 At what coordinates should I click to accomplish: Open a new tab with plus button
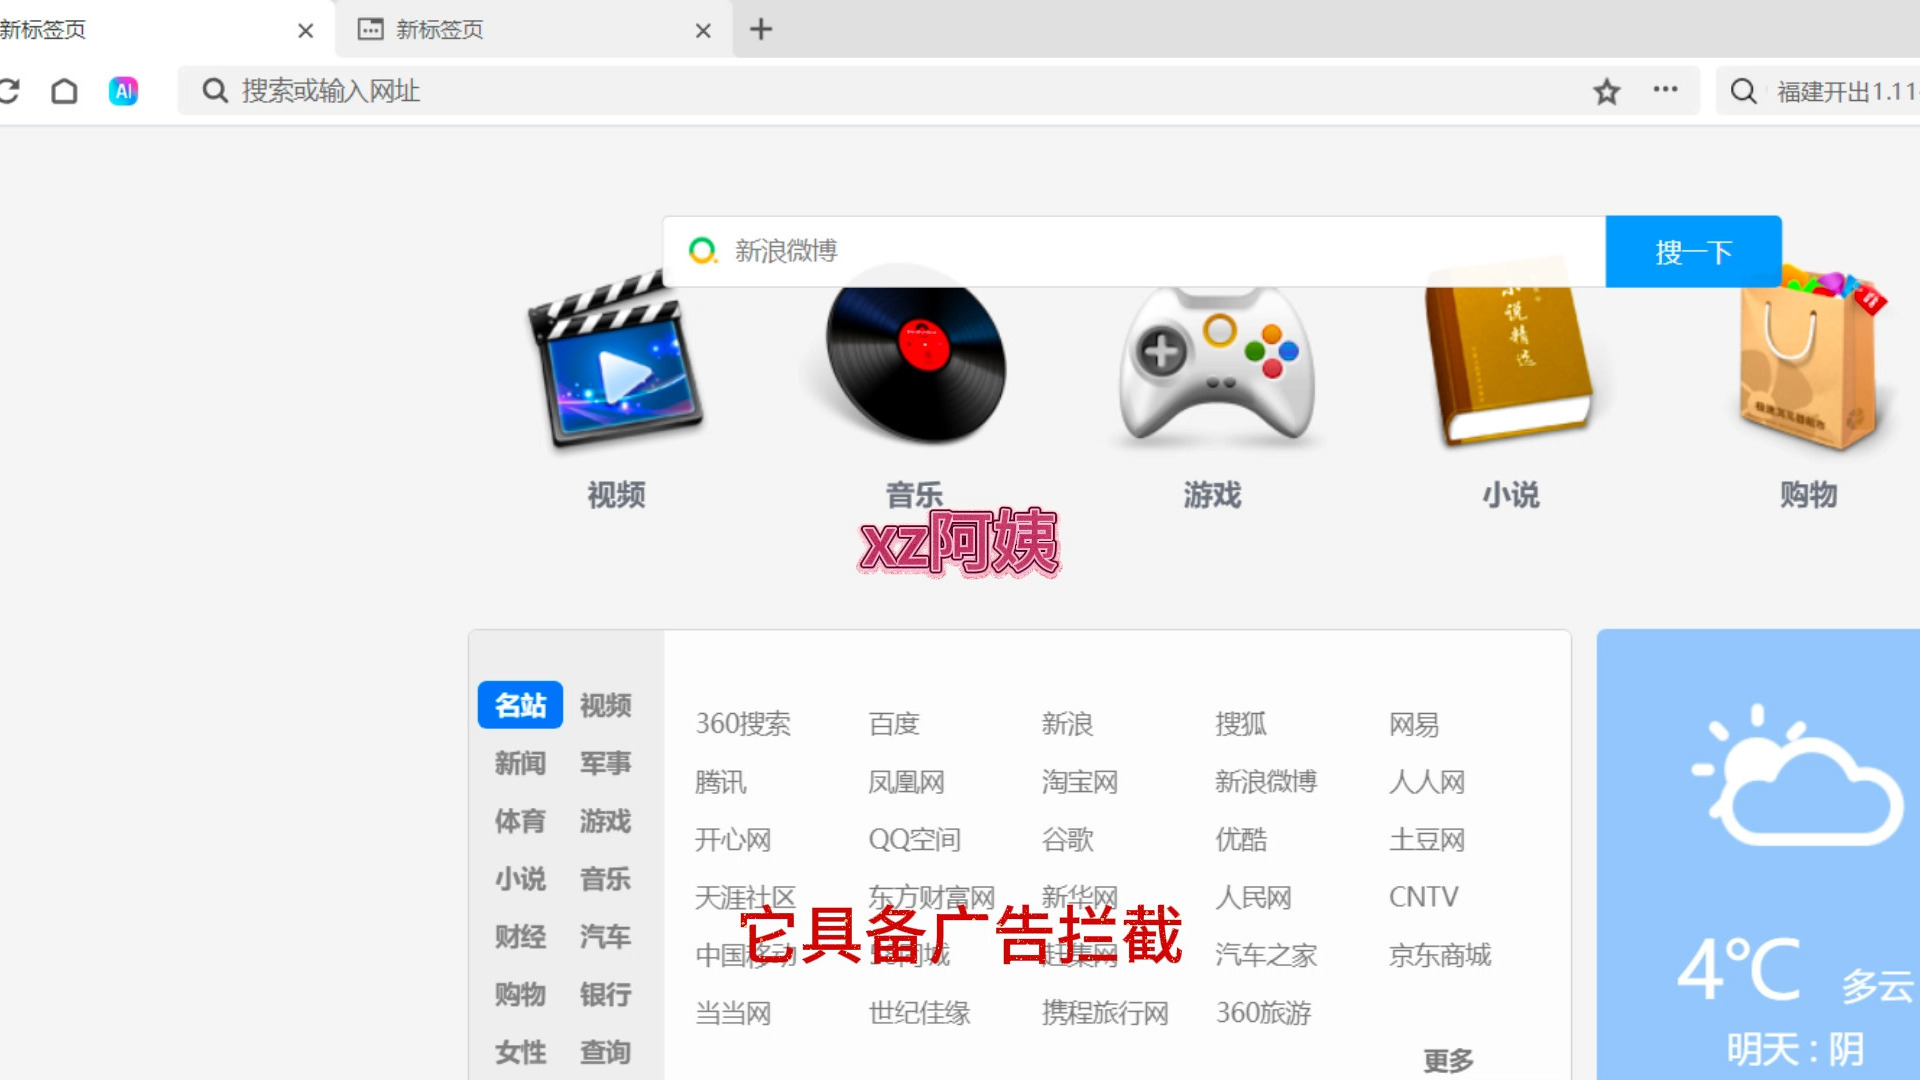761,30
